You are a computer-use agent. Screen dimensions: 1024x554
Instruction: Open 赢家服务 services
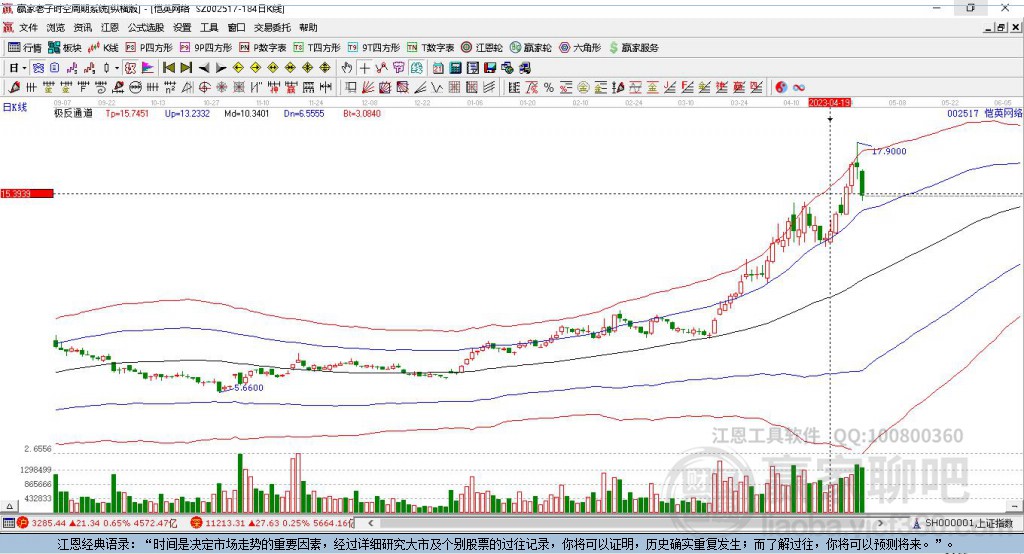pyautogui.click(x=634, y=48)
